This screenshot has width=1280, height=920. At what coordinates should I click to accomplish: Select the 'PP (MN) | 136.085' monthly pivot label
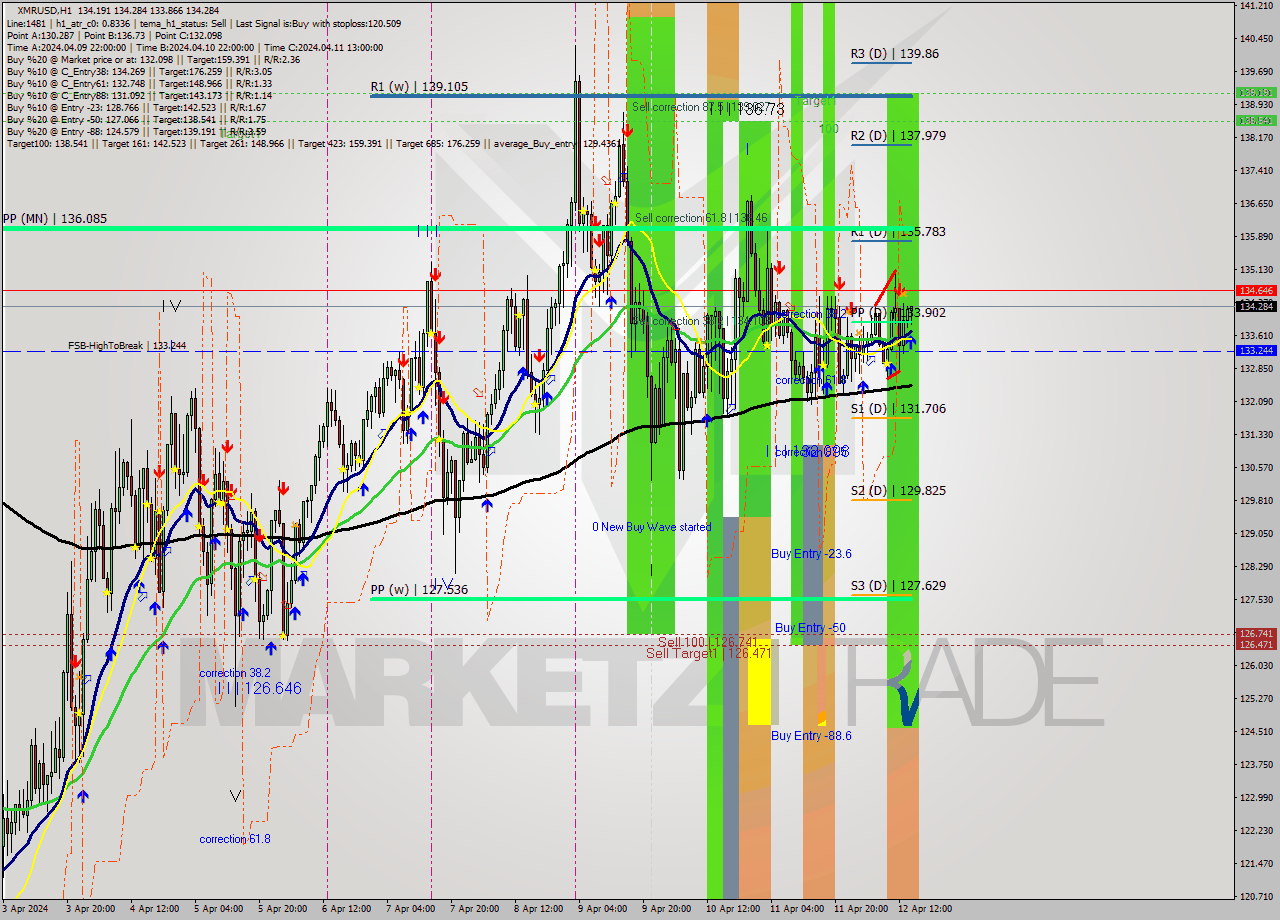[x=54, y=218]
